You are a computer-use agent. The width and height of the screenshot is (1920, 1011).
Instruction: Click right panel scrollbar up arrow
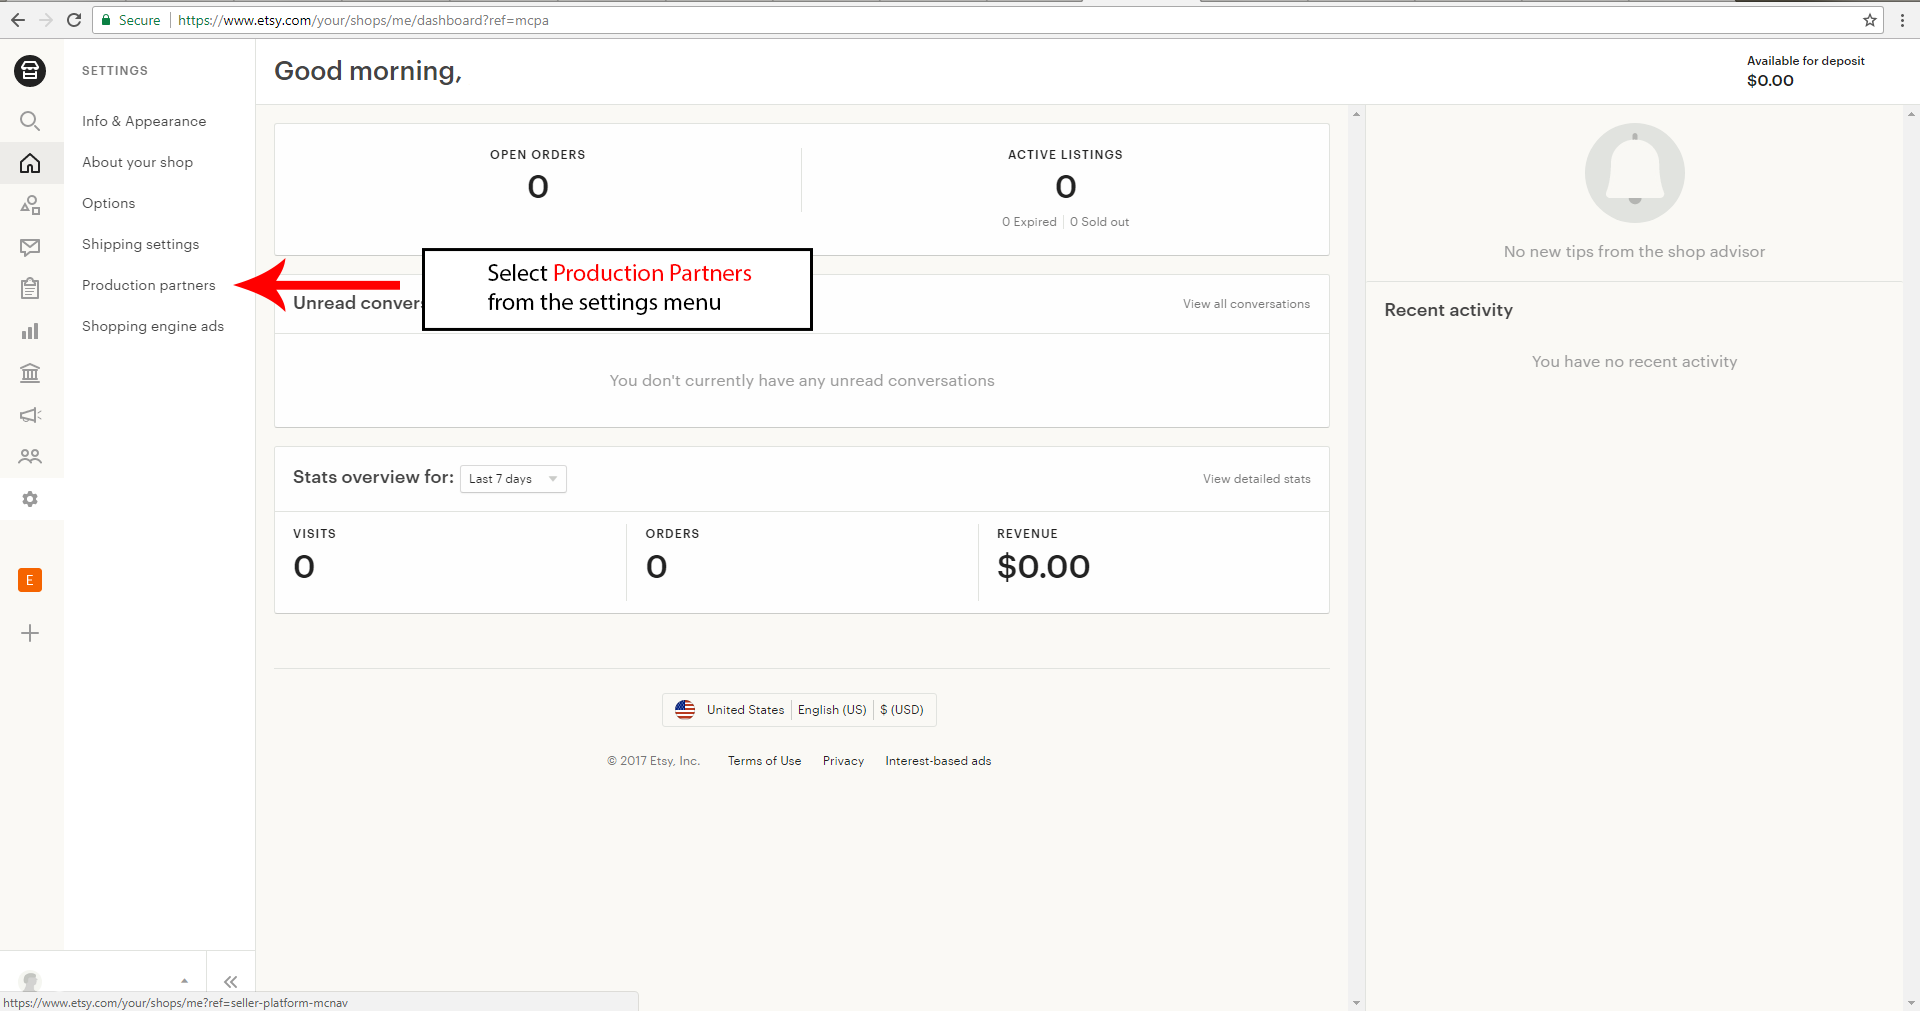(x=1911, y=114)
